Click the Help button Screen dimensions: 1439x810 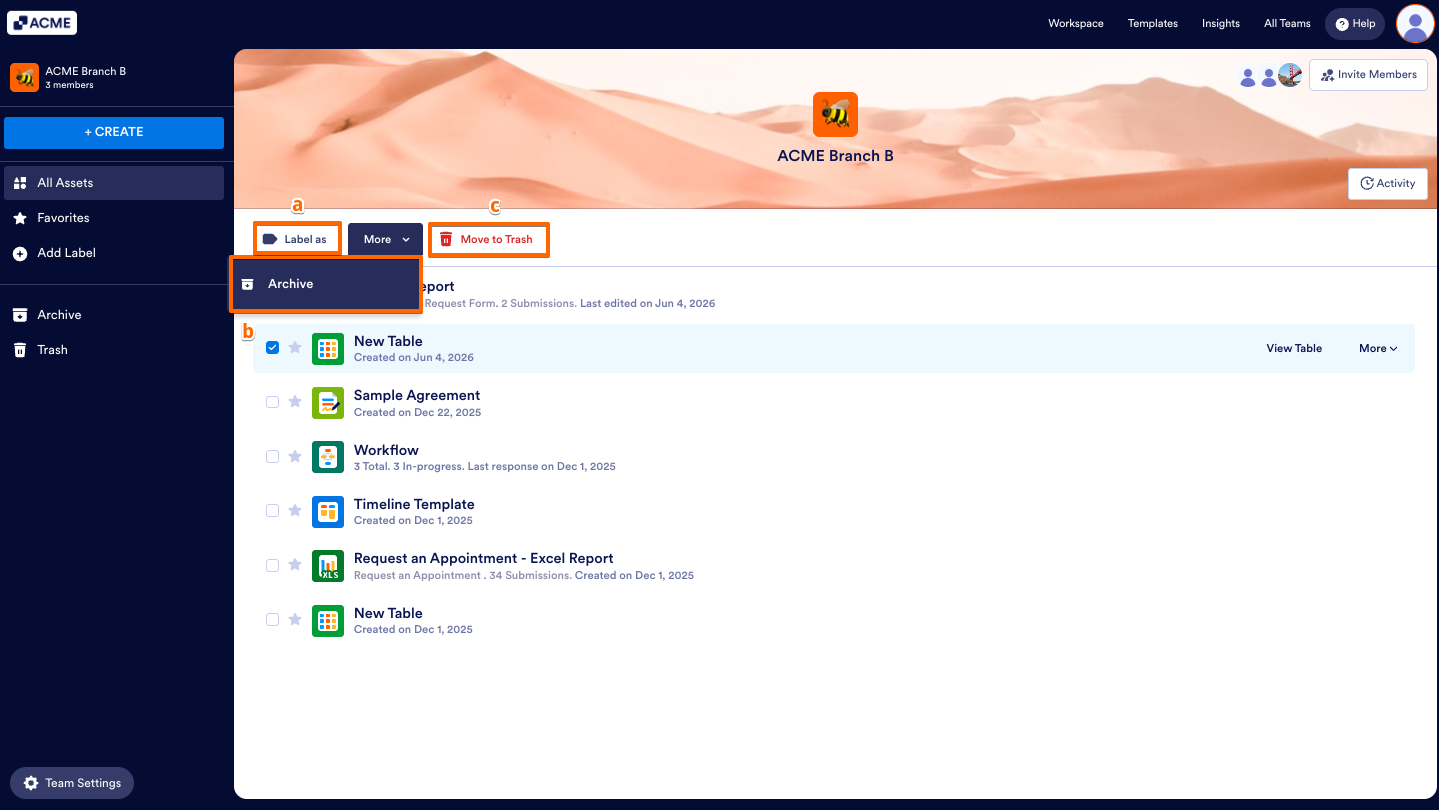(x=1355, y=24)
